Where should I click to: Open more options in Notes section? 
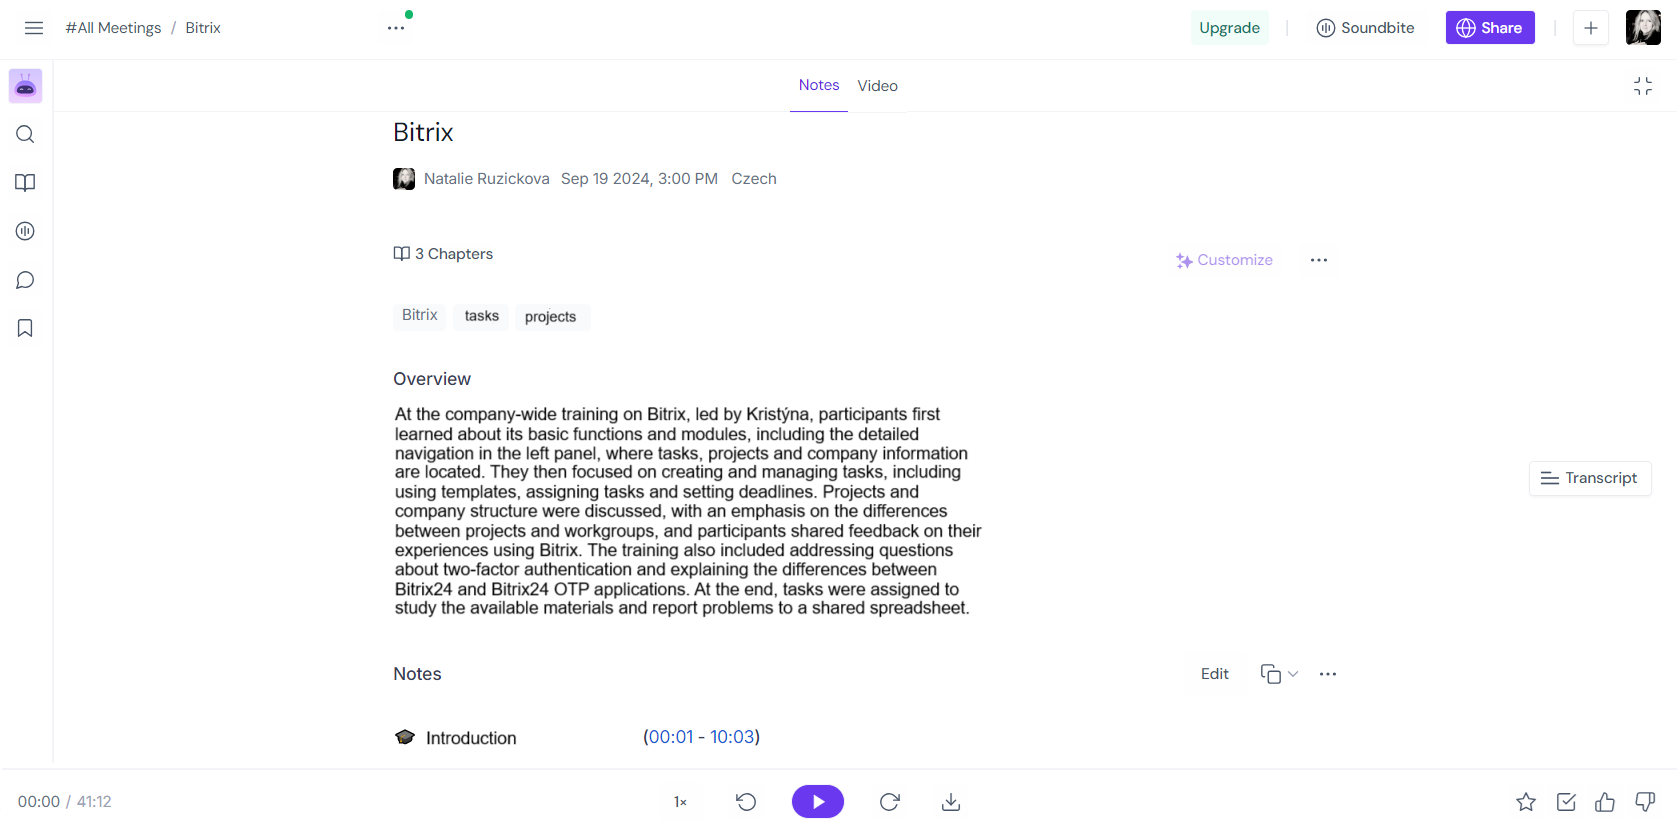1328,674
